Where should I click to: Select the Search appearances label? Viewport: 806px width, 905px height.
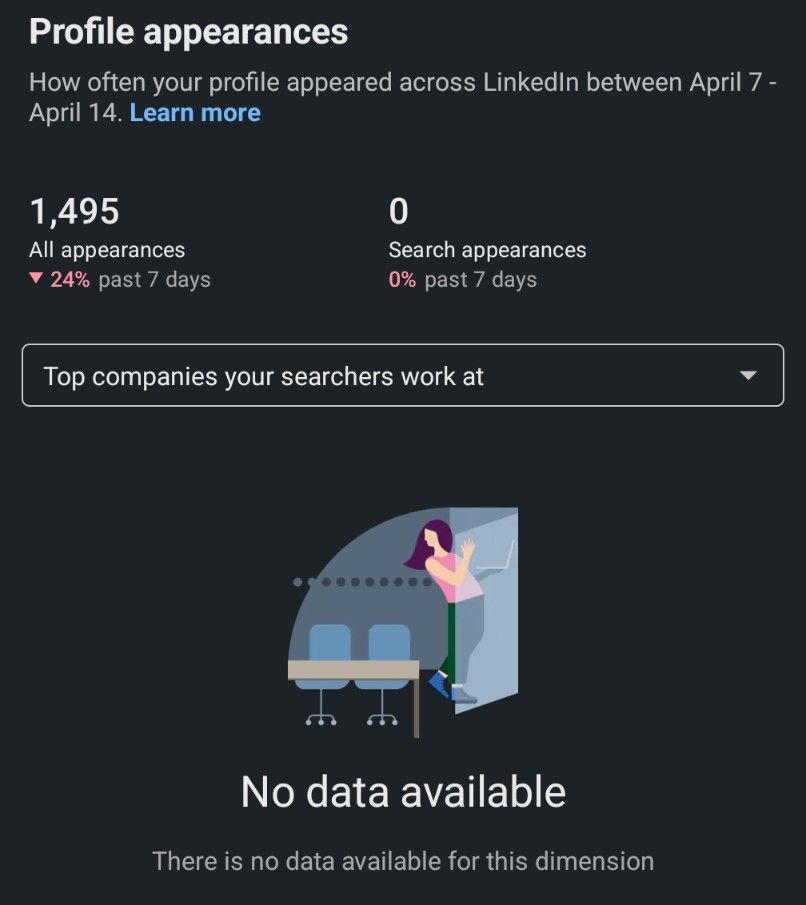487,250
